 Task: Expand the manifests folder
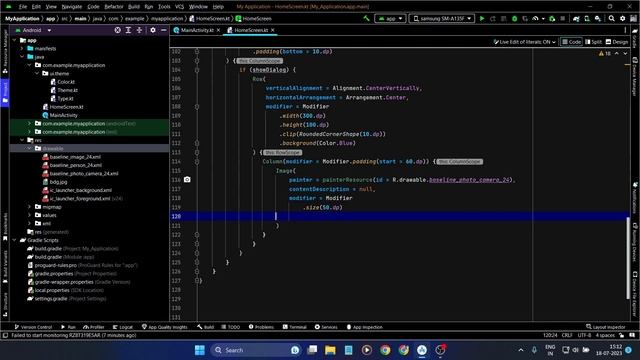coord(22,49)
